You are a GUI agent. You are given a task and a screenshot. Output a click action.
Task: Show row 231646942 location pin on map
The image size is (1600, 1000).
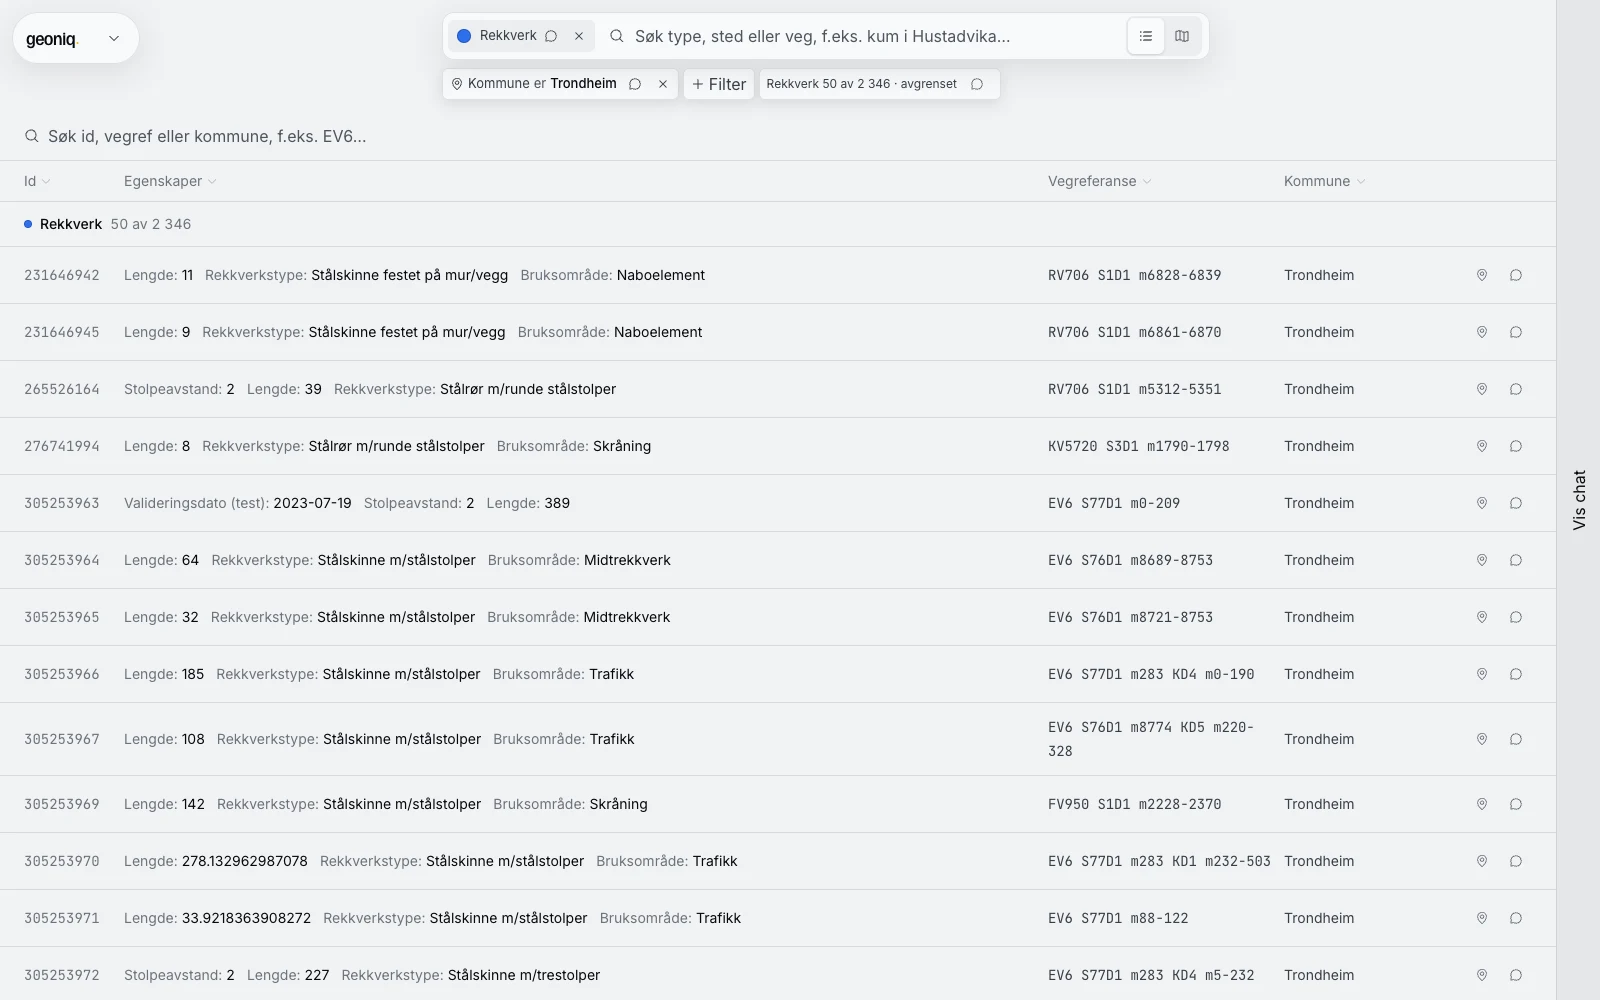[x=1482, y=275]
